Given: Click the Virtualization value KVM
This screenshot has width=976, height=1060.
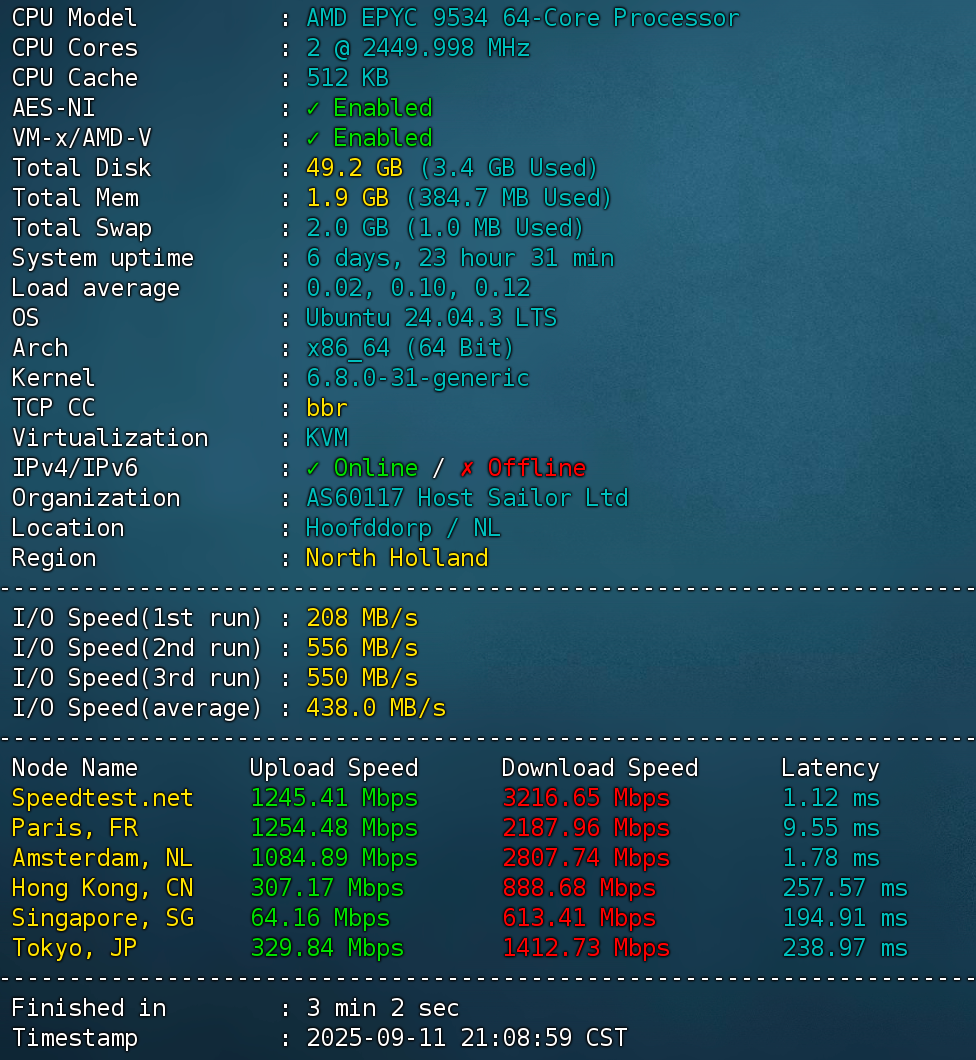Looking at the screenshot, I should click(x=326, y=438).
